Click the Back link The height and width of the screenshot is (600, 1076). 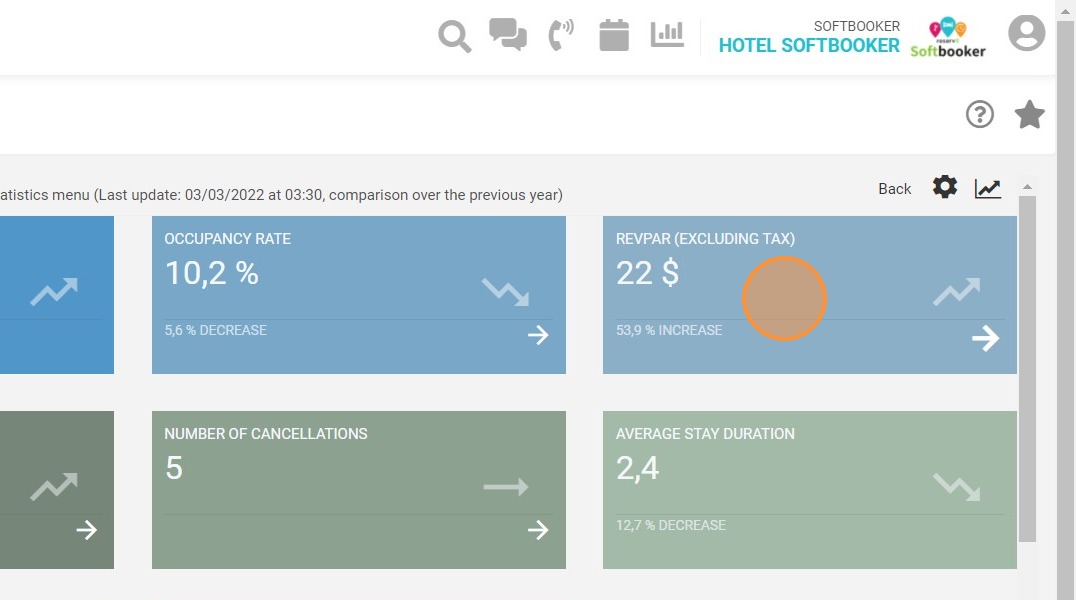894,189
